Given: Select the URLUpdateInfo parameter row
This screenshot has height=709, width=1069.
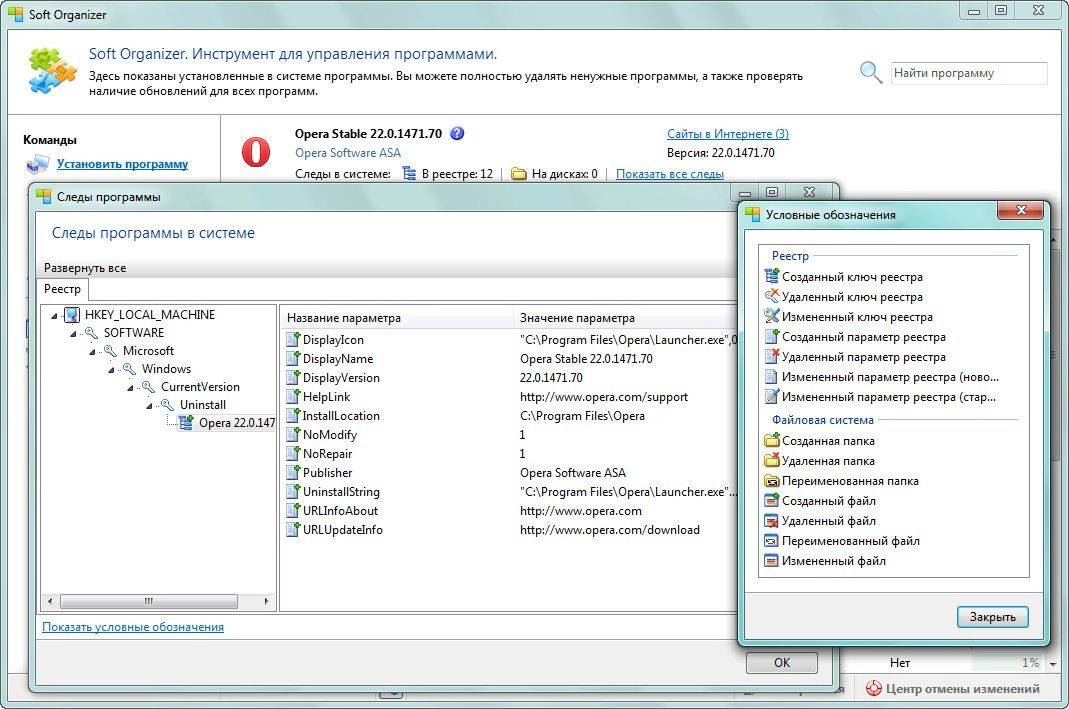Looking at the screenshot, I should 509,529.
